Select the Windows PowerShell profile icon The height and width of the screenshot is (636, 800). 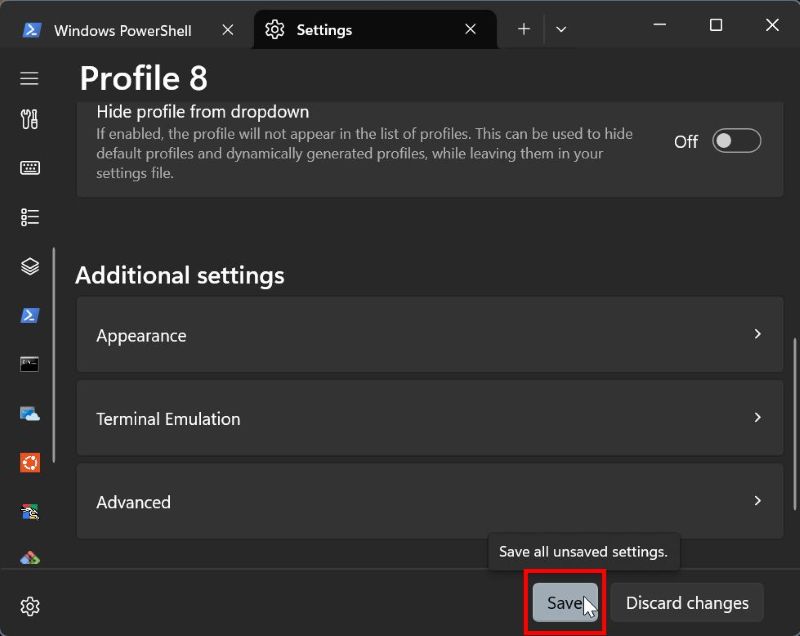[x=30, y=315]
